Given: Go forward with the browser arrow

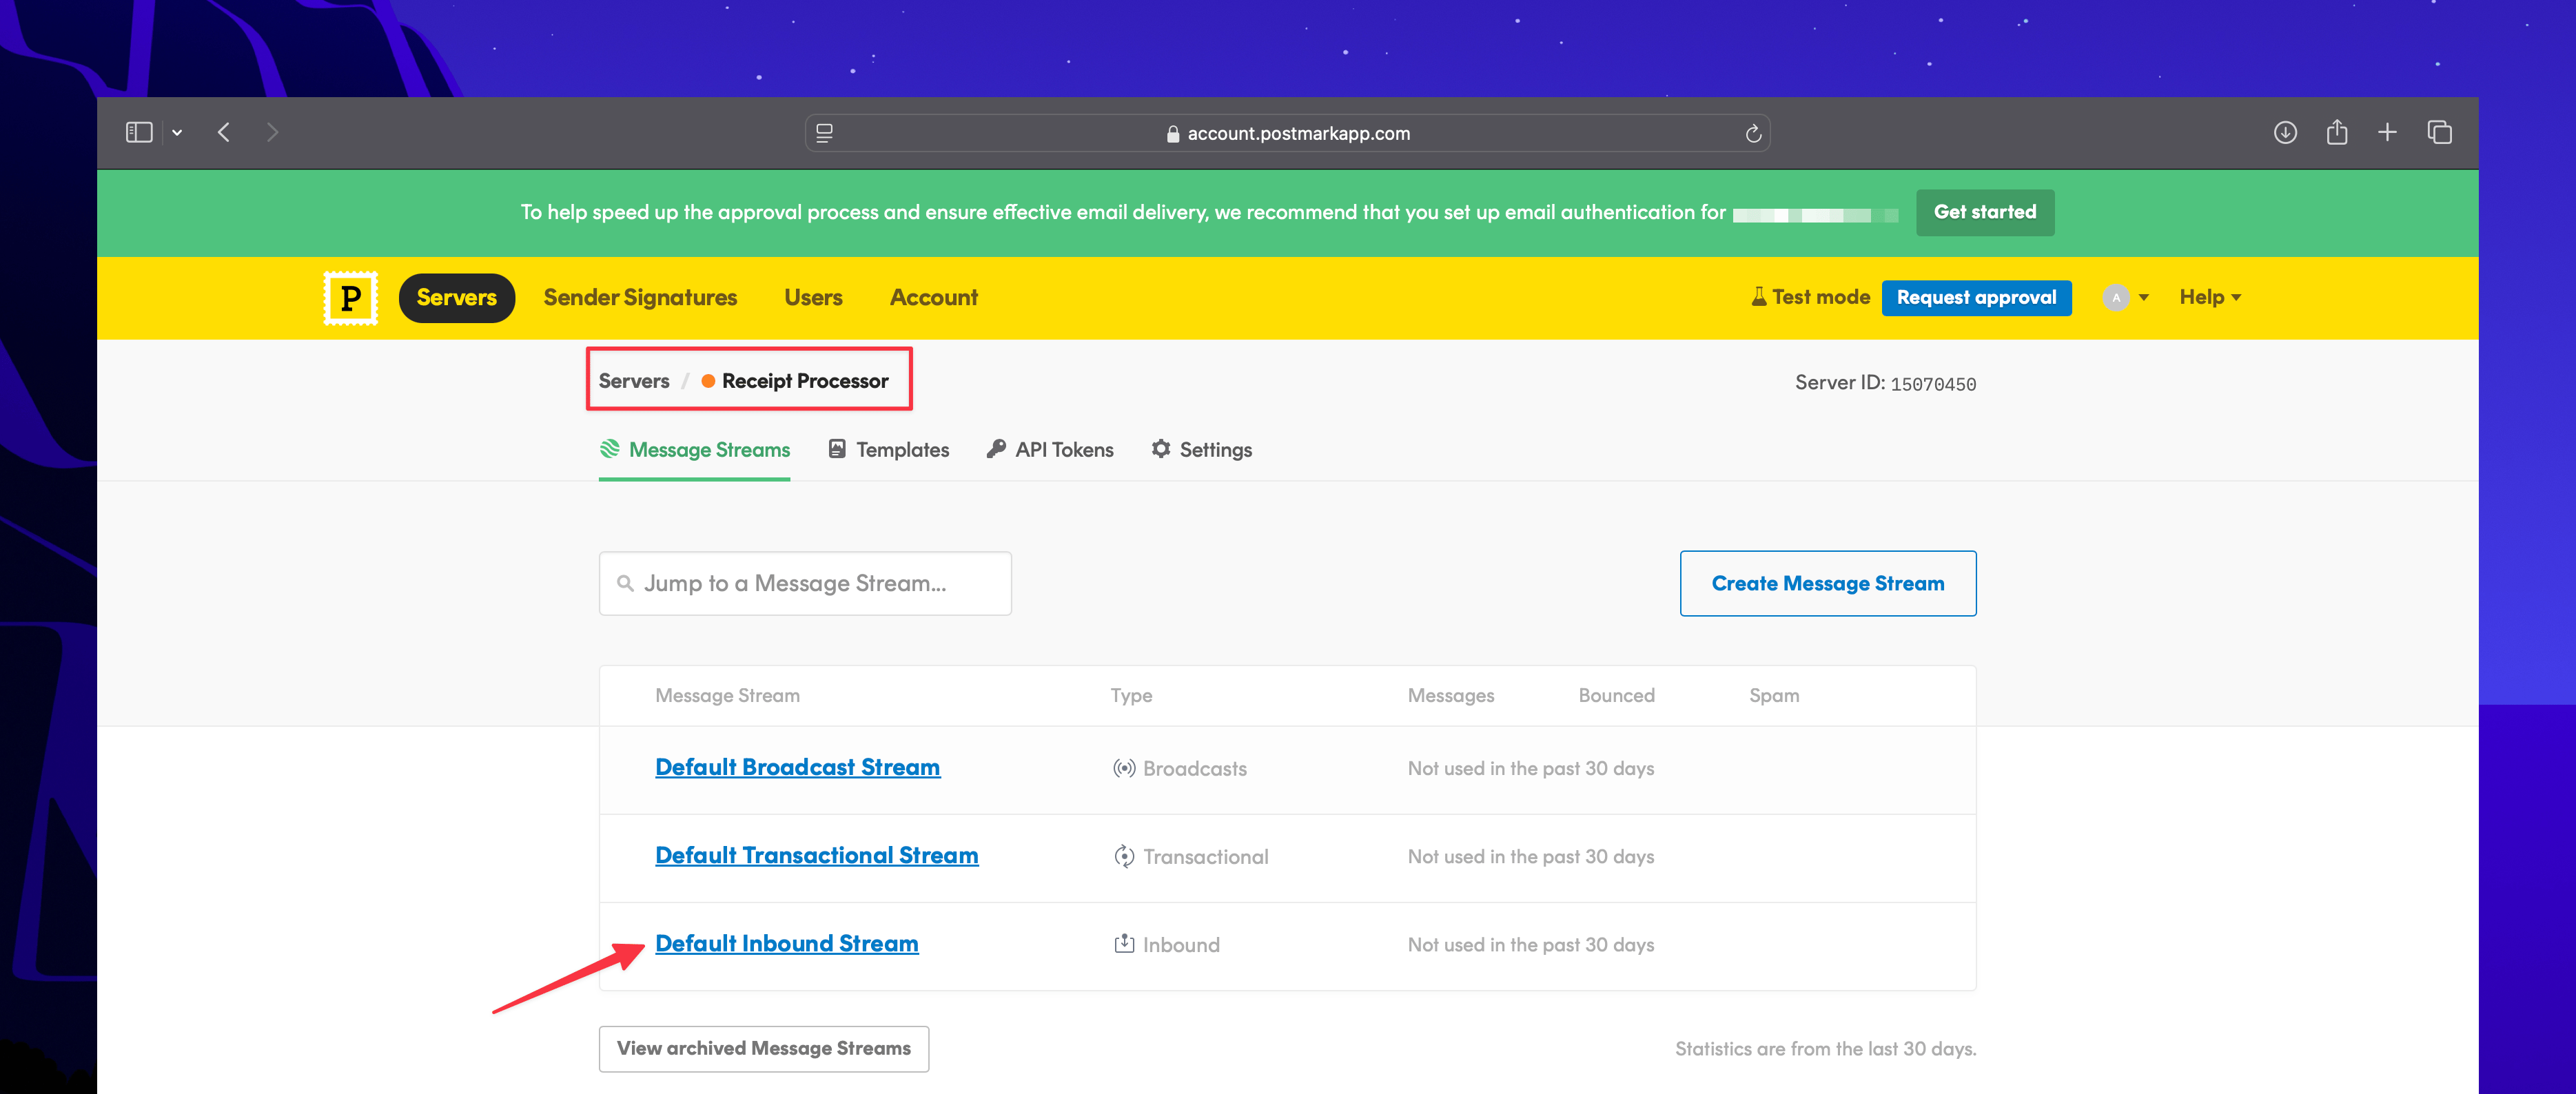Looking at the screenshot, I should [272, 132].
